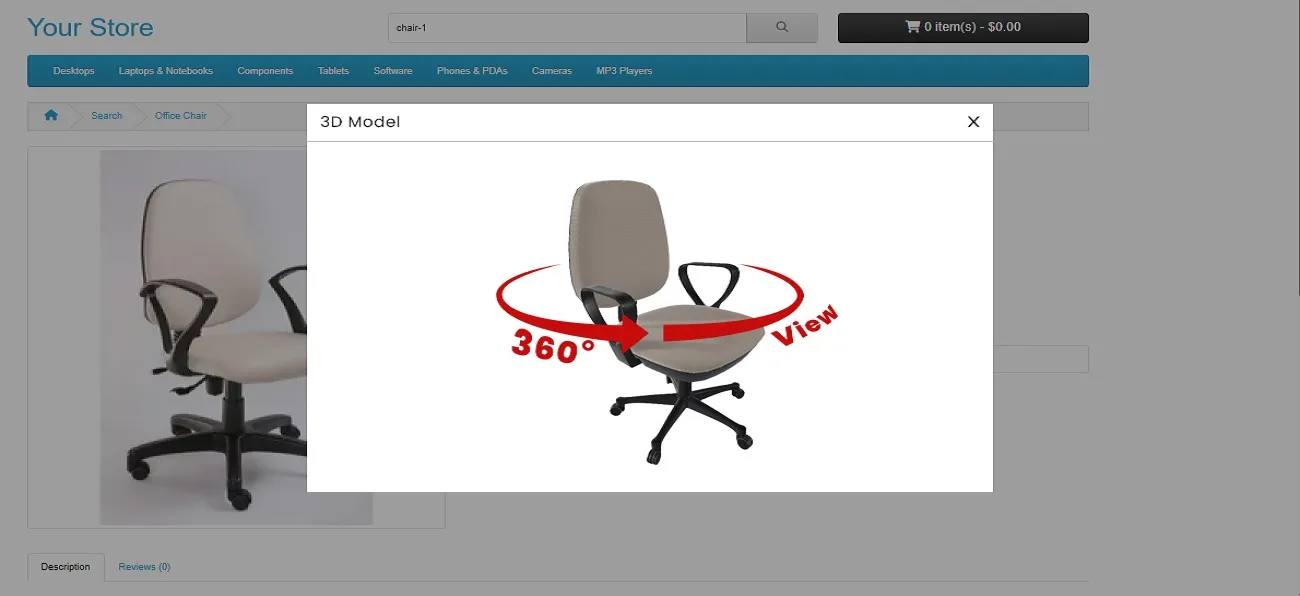Select the Tablets menu item
The image size is (1300, 596).
333,71
